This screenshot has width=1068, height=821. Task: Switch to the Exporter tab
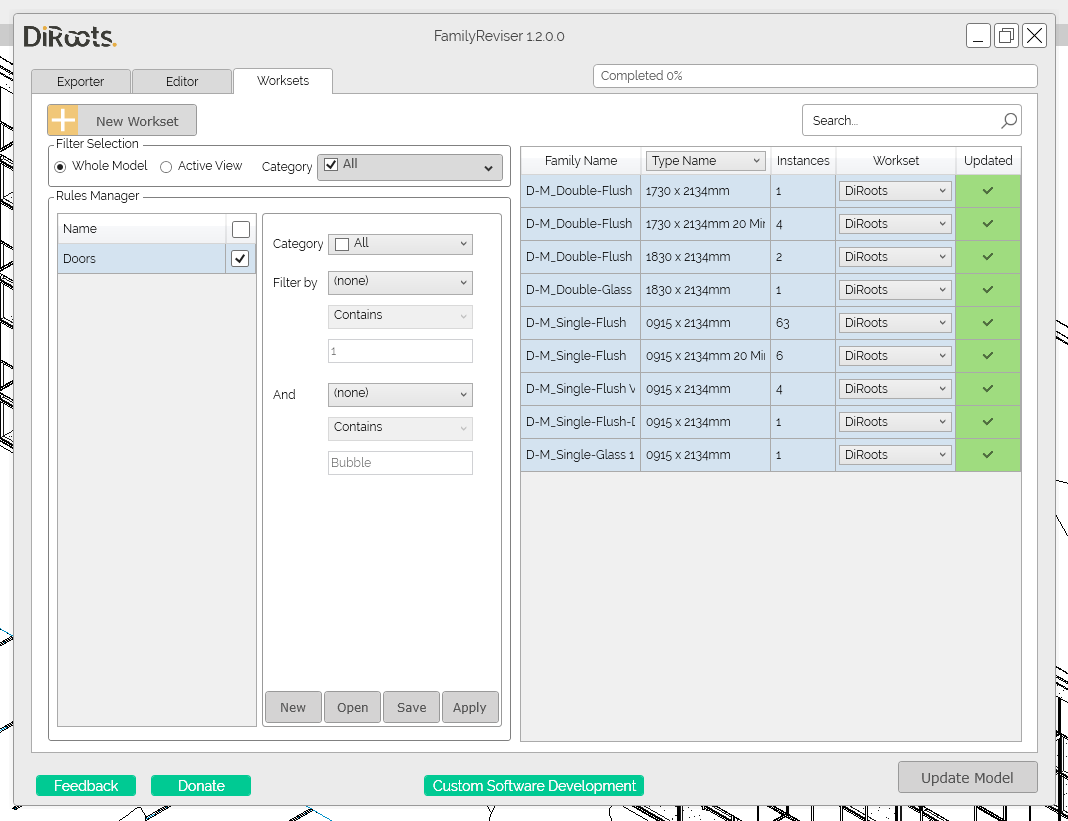80,81
